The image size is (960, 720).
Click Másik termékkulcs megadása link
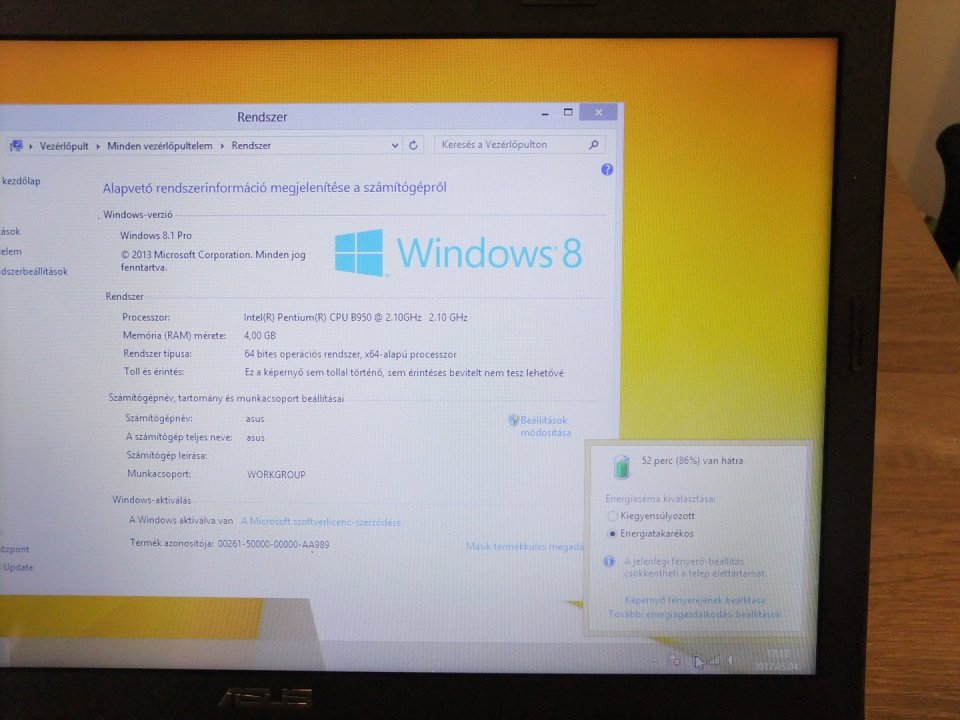click(524, 546)
